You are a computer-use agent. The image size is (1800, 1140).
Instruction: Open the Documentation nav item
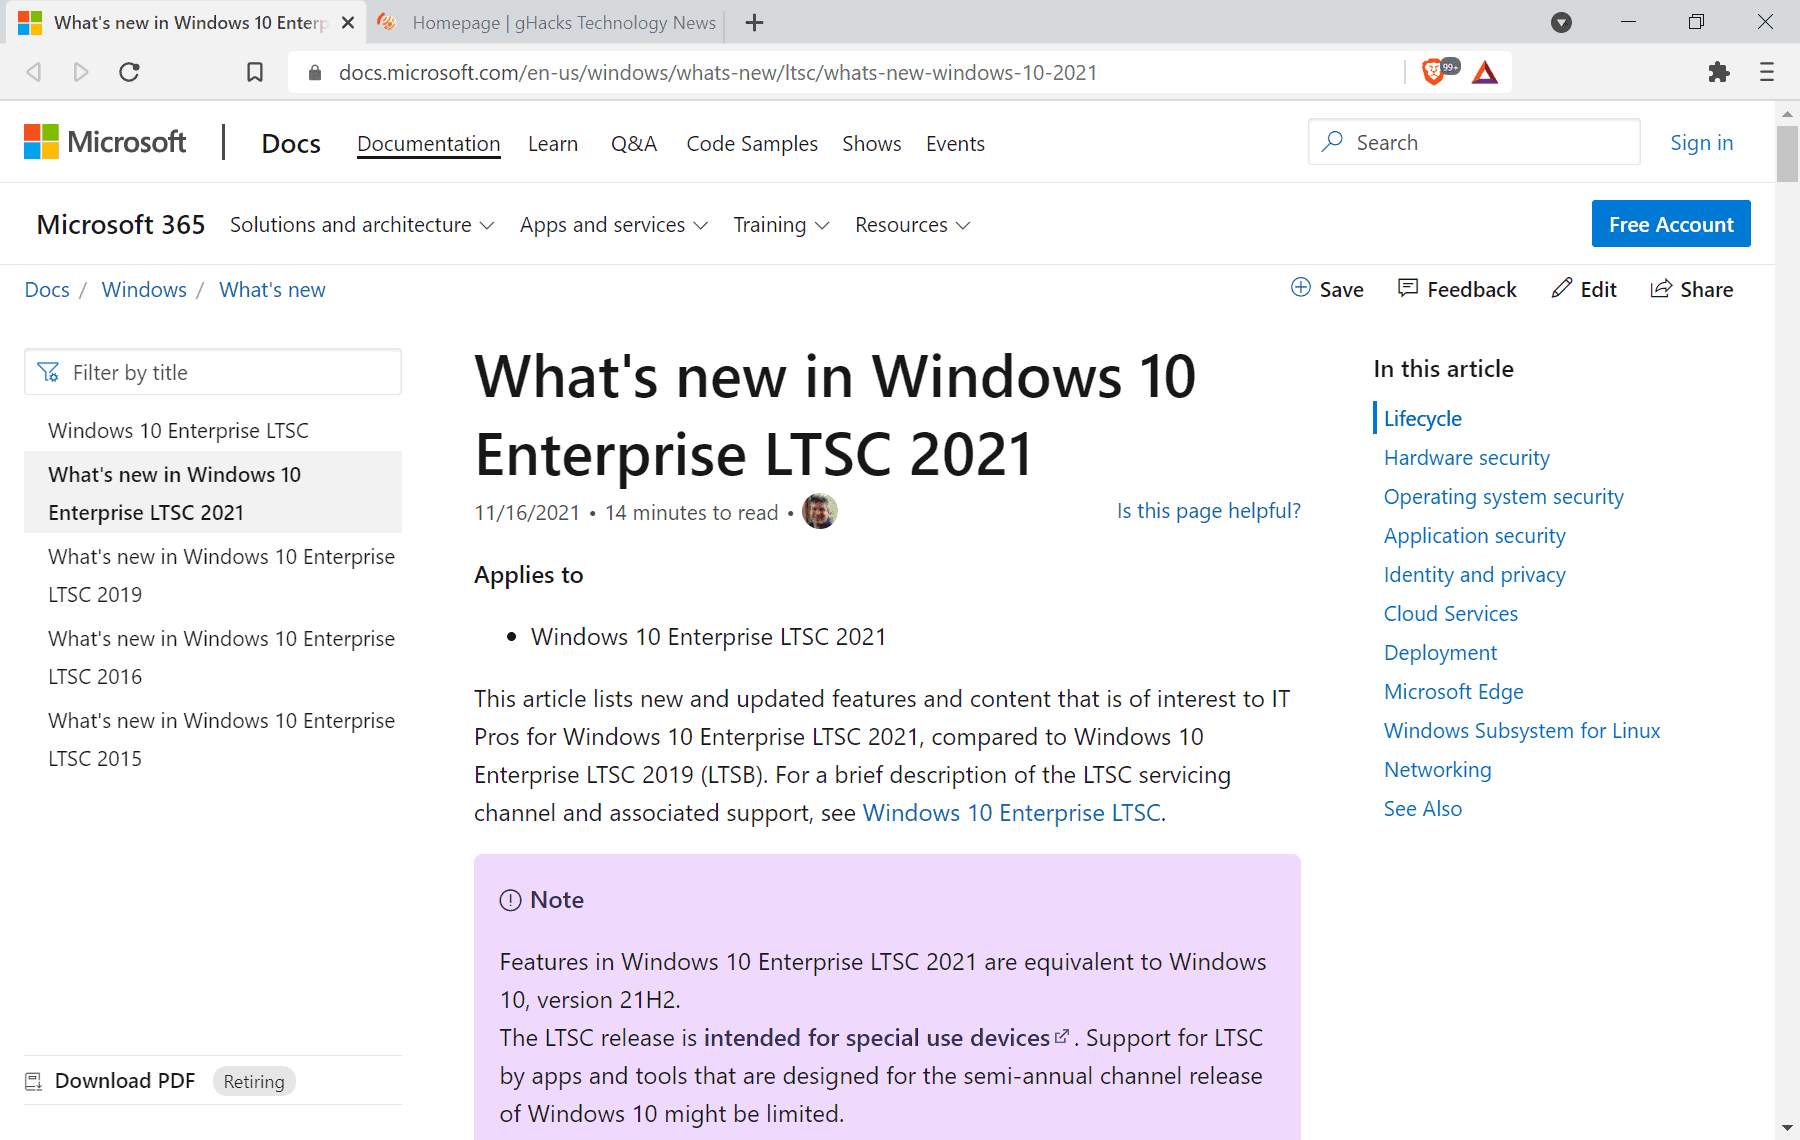tap(428, 143)
